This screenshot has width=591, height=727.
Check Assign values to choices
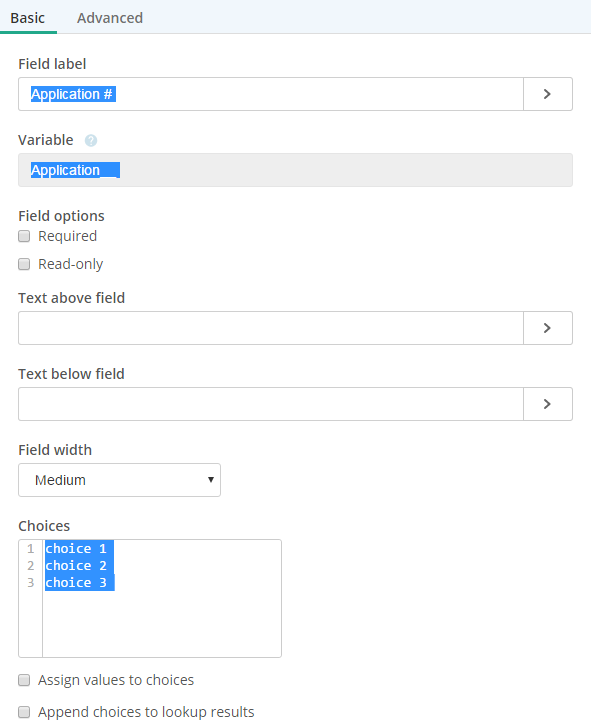pyautogui.click(x=24, y=680)
